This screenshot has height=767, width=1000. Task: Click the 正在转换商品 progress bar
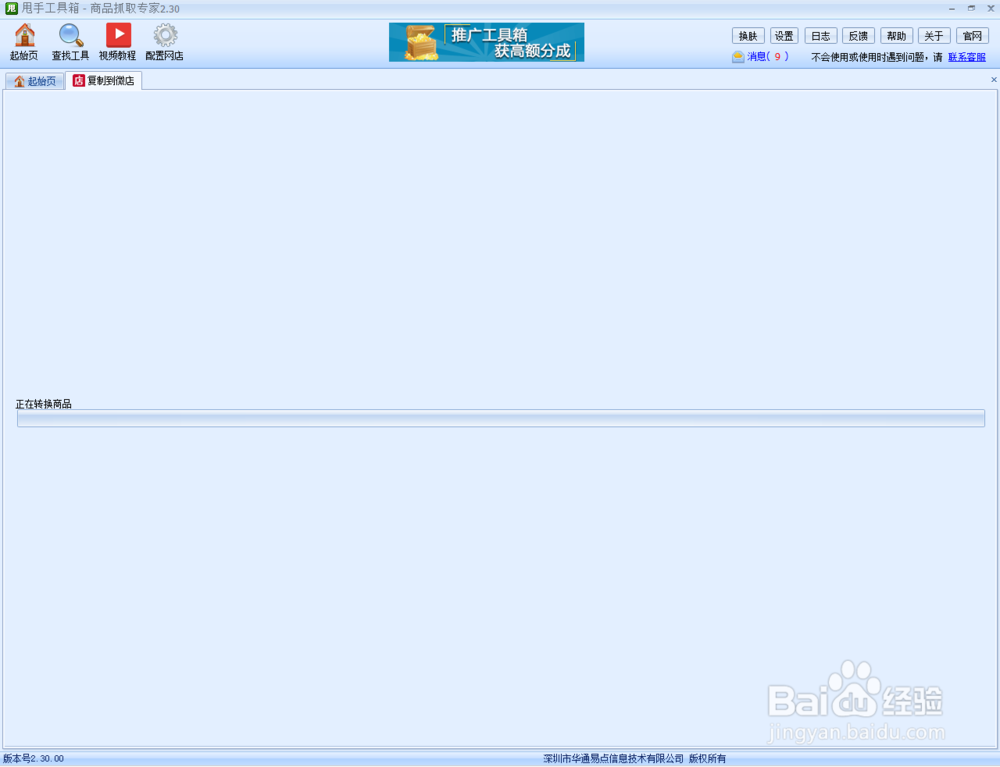[x=500, y=419]
